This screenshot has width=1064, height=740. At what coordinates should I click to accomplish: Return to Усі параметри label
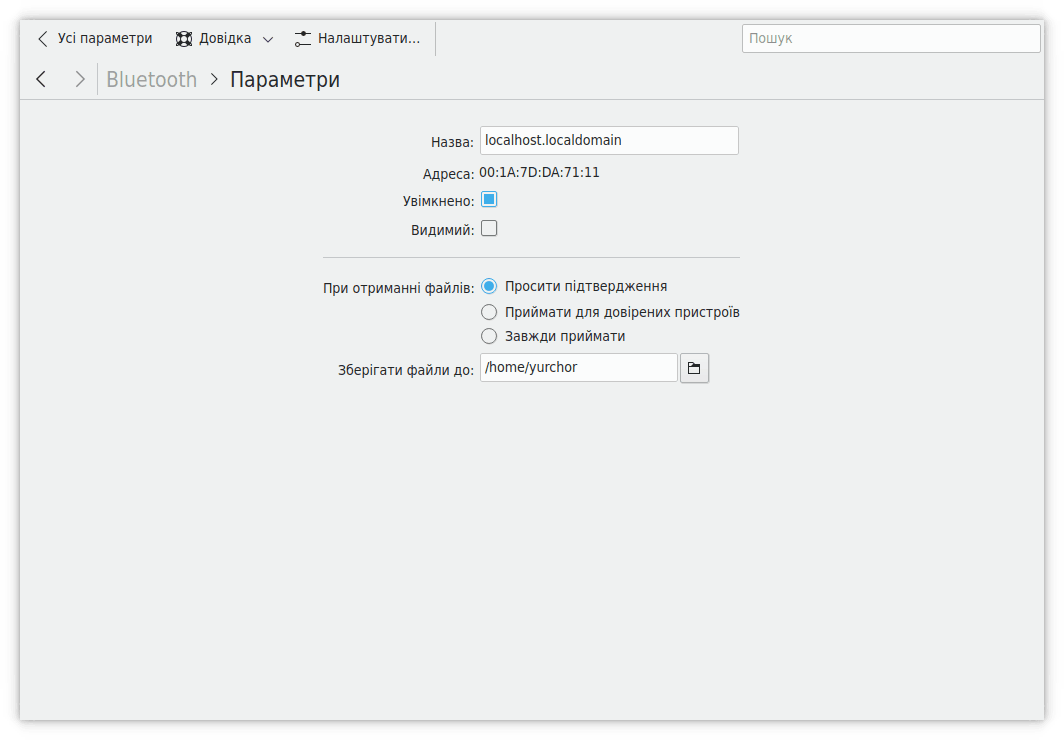[105, 39]
